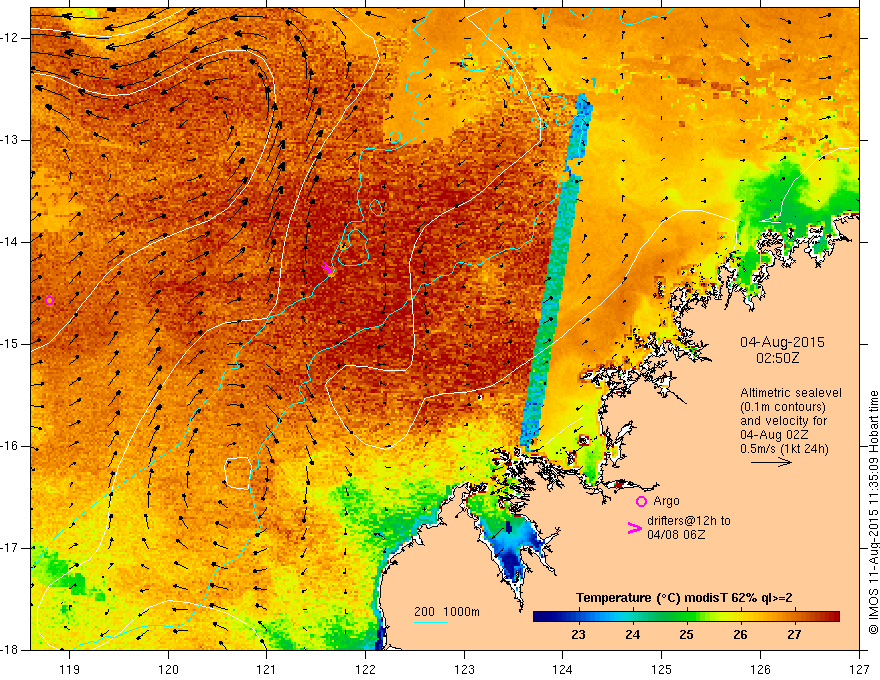Click the 'Argo' legend label

[x=666, y=501]
